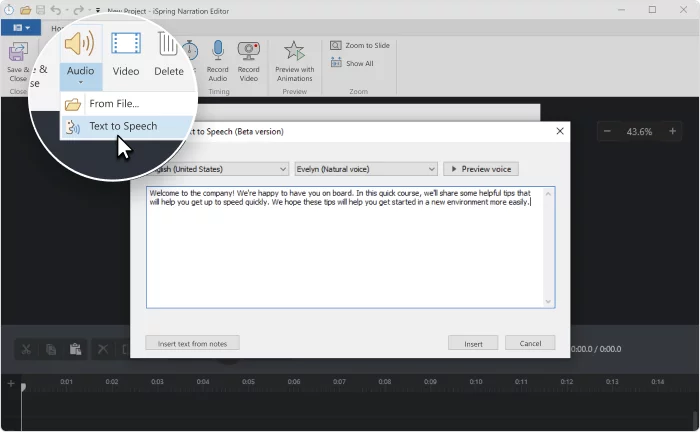Screen dimensions: 700x432
Task: Click Record Audio microphone icon
Action: click(218, 50)
